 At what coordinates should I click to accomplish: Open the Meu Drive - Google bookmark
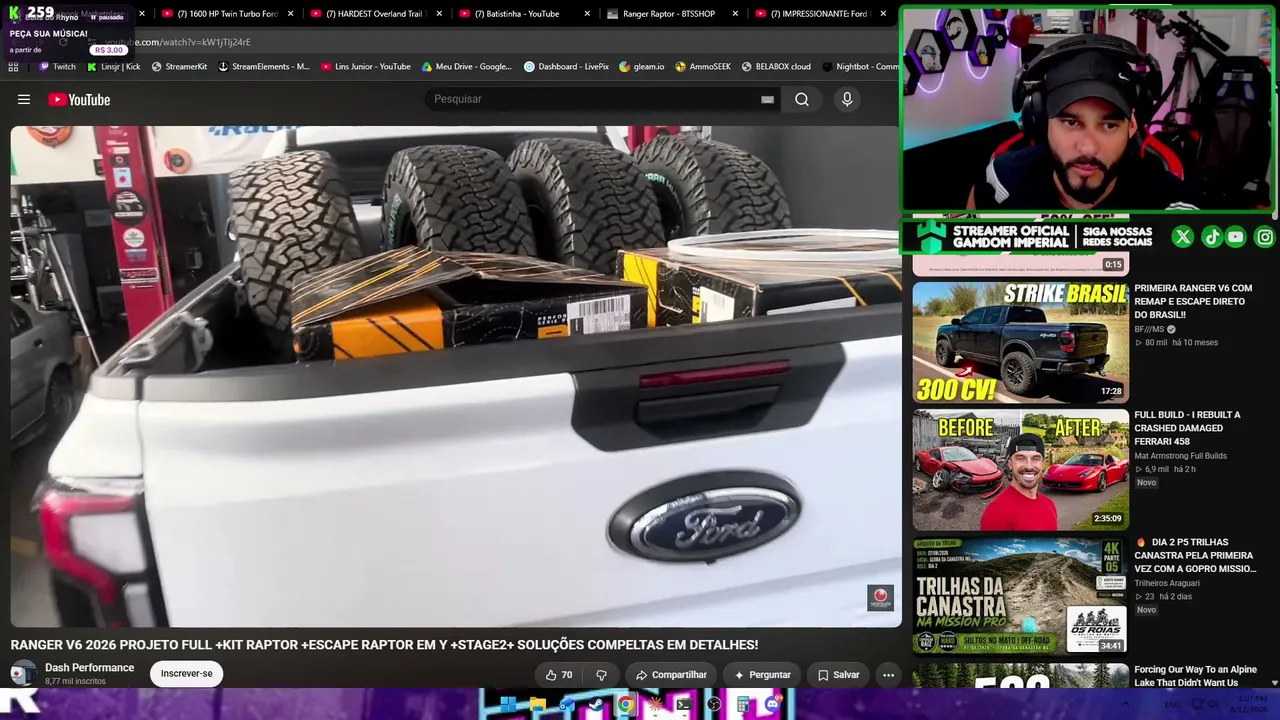(x=467, y=67)
